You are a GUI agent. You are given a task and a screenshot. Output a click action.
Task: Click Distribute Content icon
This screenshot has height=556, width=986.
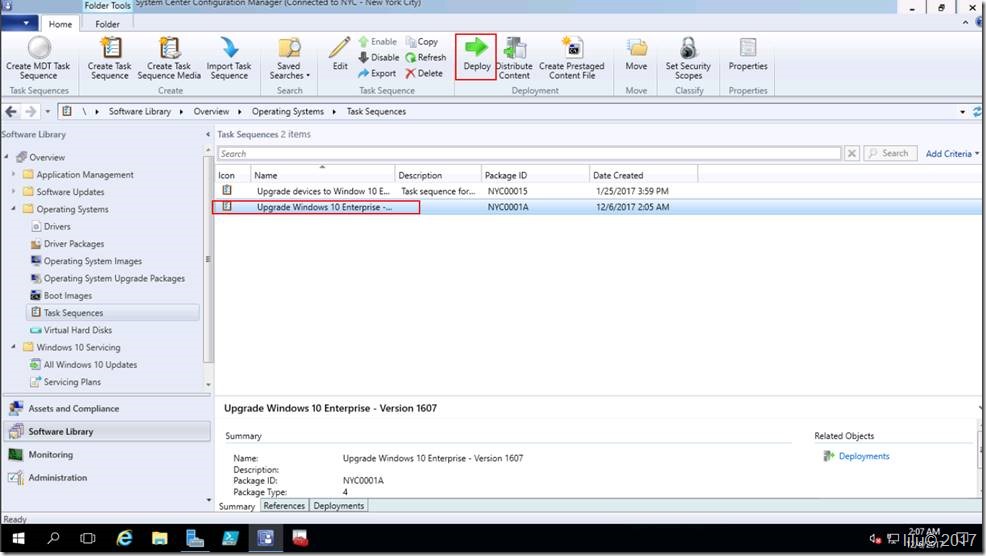pos(514,48)
